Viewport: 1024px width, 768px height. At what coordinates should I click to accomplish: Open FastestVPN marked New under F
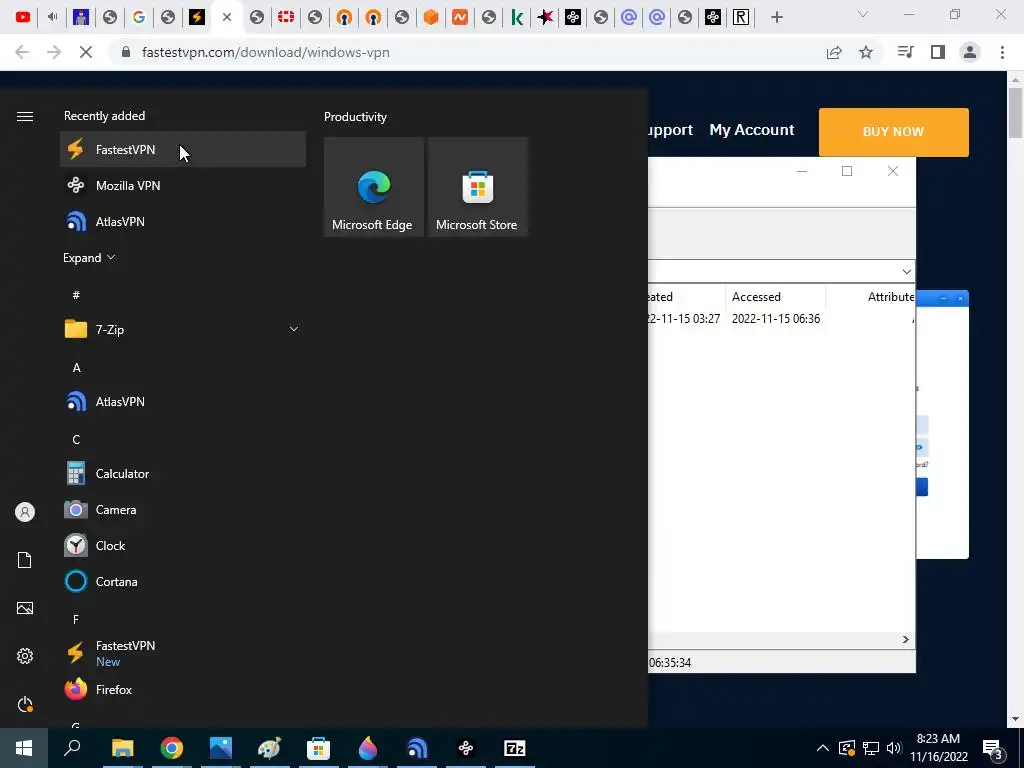(183, 653)
